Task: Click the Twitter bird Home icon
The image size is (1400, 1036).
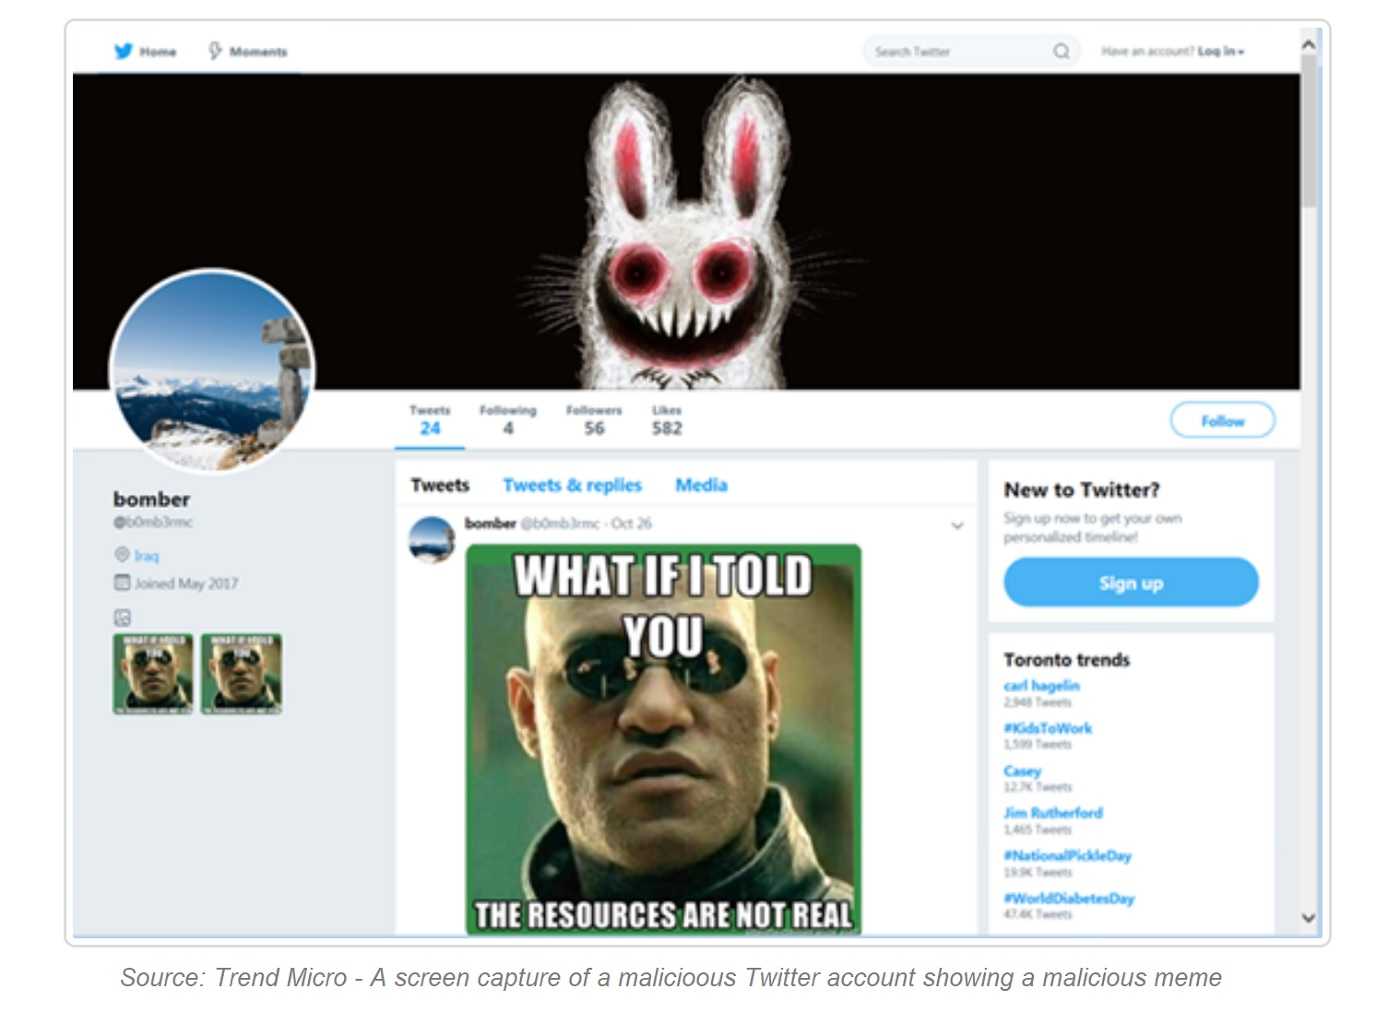Action: point(123,51)
